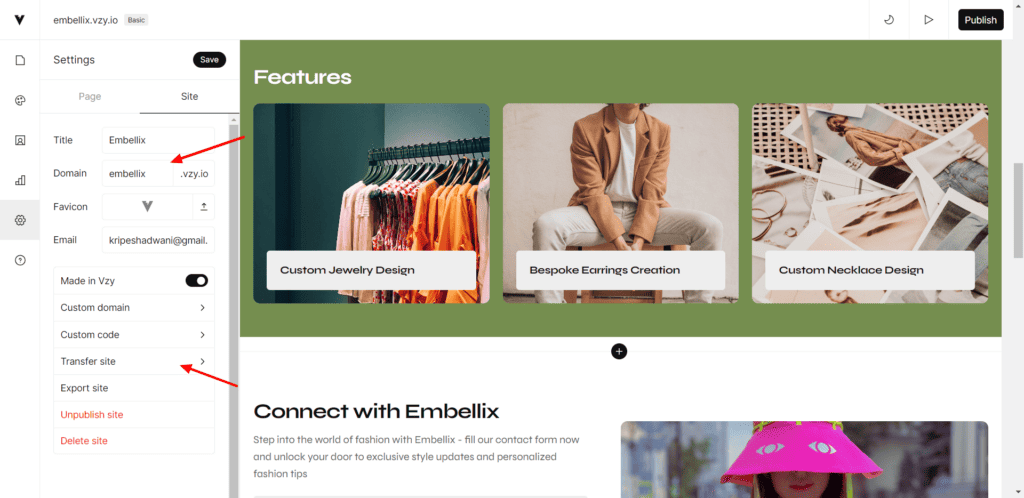Upload a favicon with upload icon
Viewport: 1024px width, 498px height.
(204, 206)
